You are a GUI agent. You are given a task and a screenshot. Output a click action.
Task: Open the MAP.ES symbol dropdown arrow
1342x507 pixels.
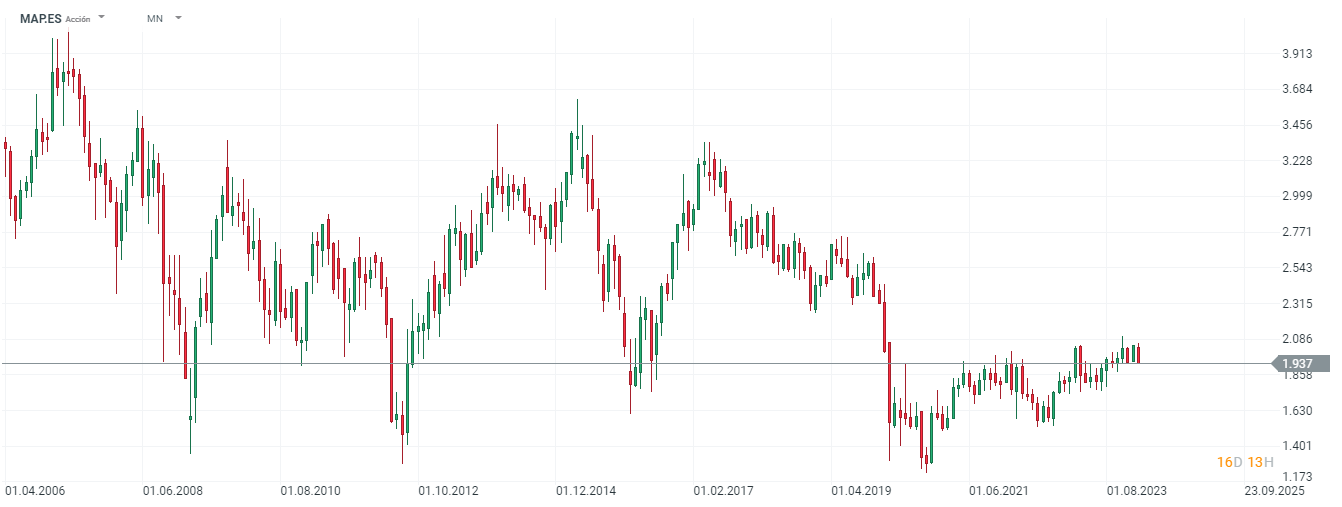(102, 18)
